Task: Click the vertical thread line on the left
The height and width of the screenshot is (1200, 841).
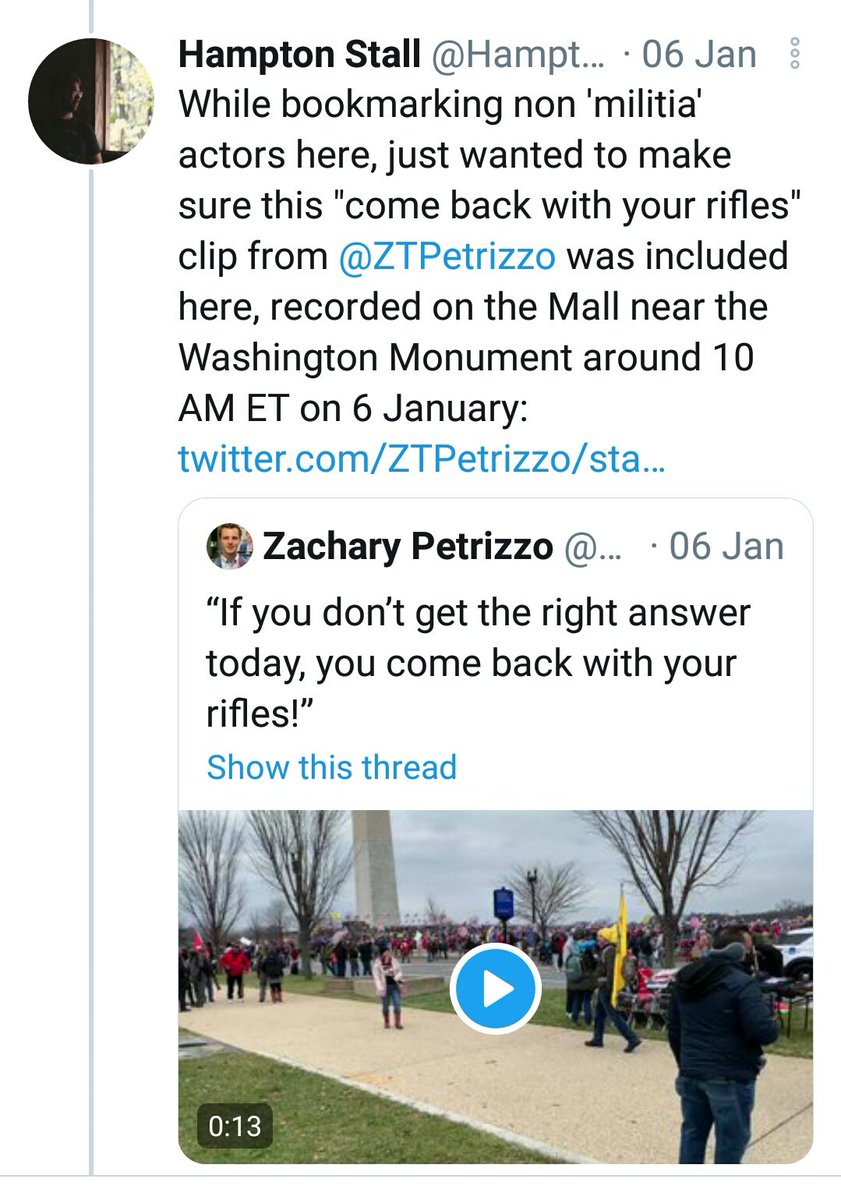Action: coord(91,700)
